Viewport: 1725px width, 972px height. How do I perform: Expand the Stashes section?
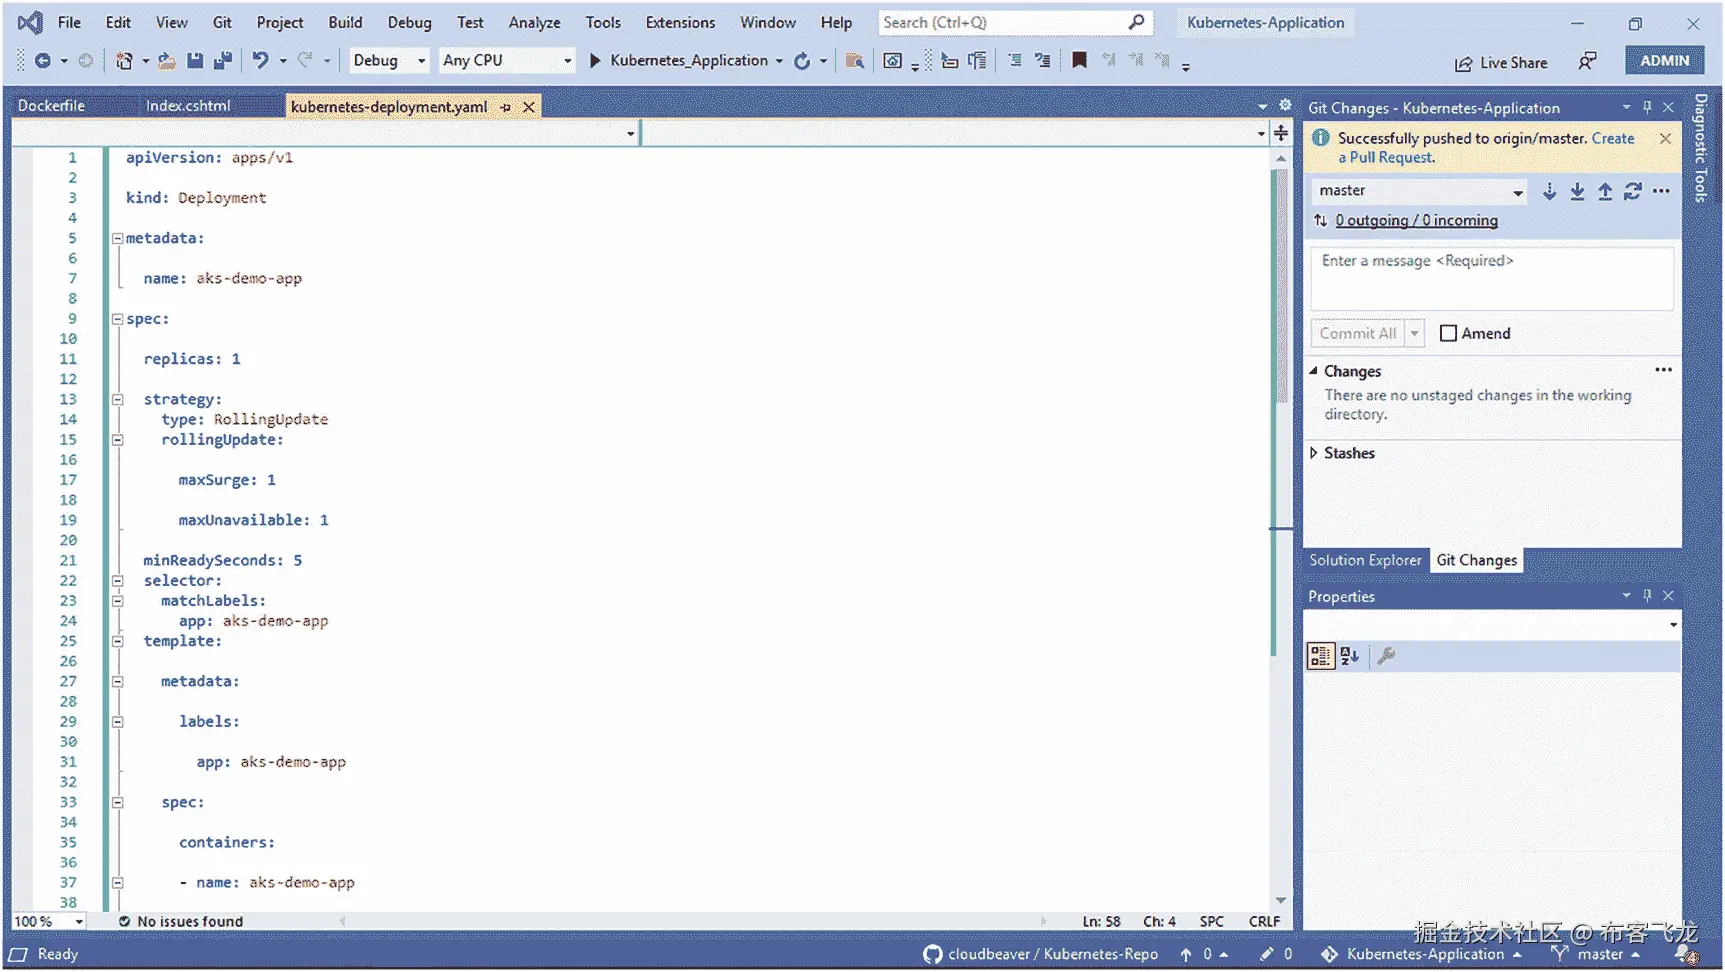point(1315,452)
